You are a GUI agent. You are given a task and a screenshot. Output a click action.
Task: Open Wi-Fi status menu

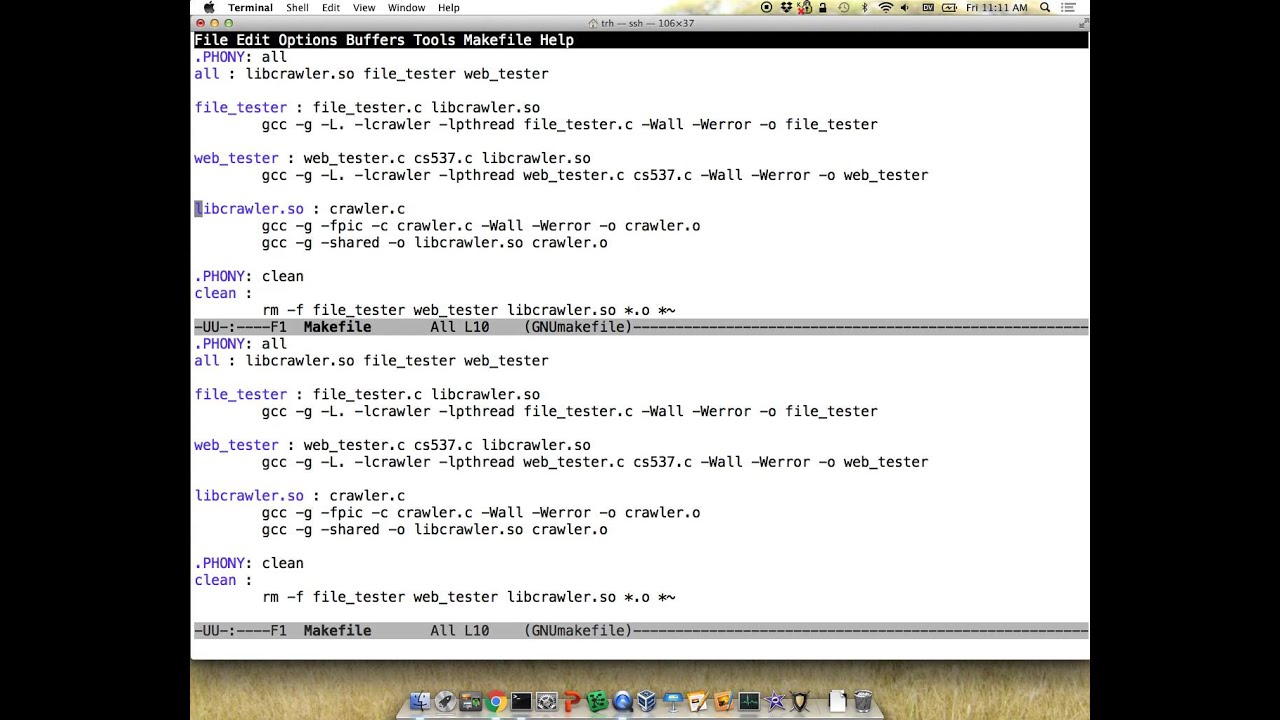tap(886, 7)
